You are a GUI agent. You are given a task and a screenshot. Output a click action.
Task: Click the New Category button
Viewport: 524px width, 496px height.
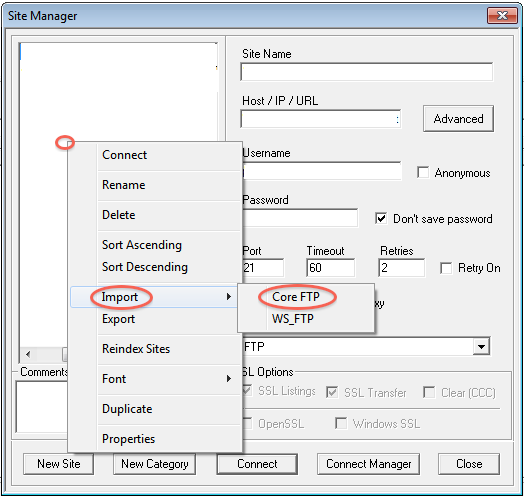pos(154,464)
